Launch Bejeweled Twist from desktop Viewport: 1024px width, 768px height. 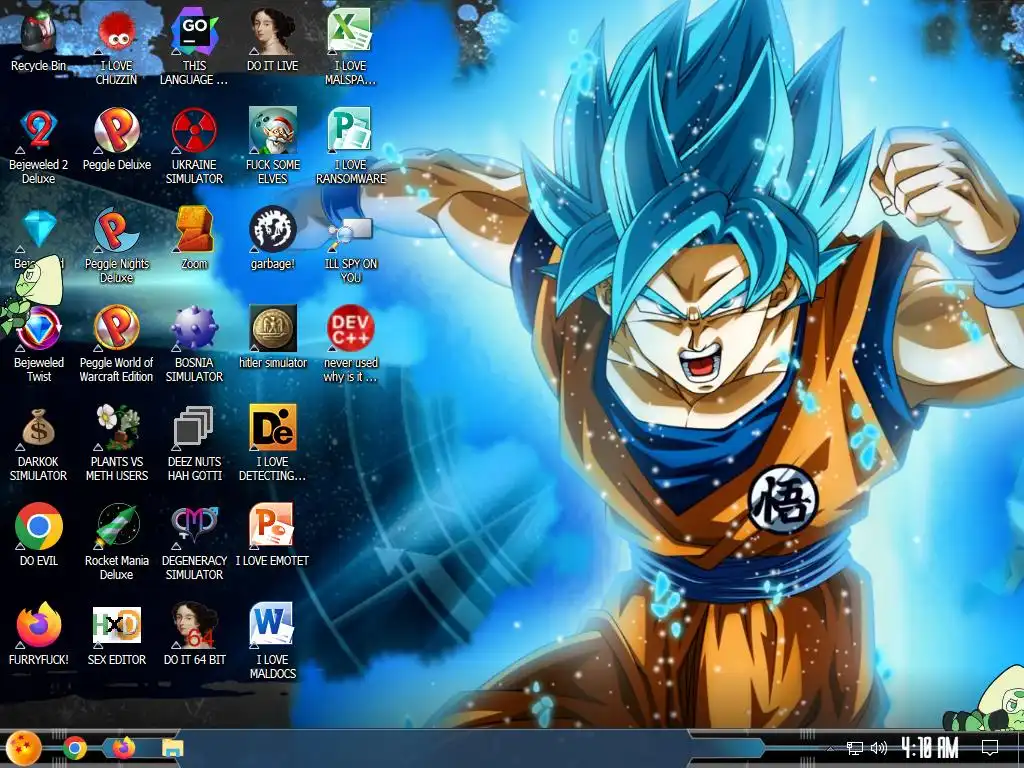(39, 328)
